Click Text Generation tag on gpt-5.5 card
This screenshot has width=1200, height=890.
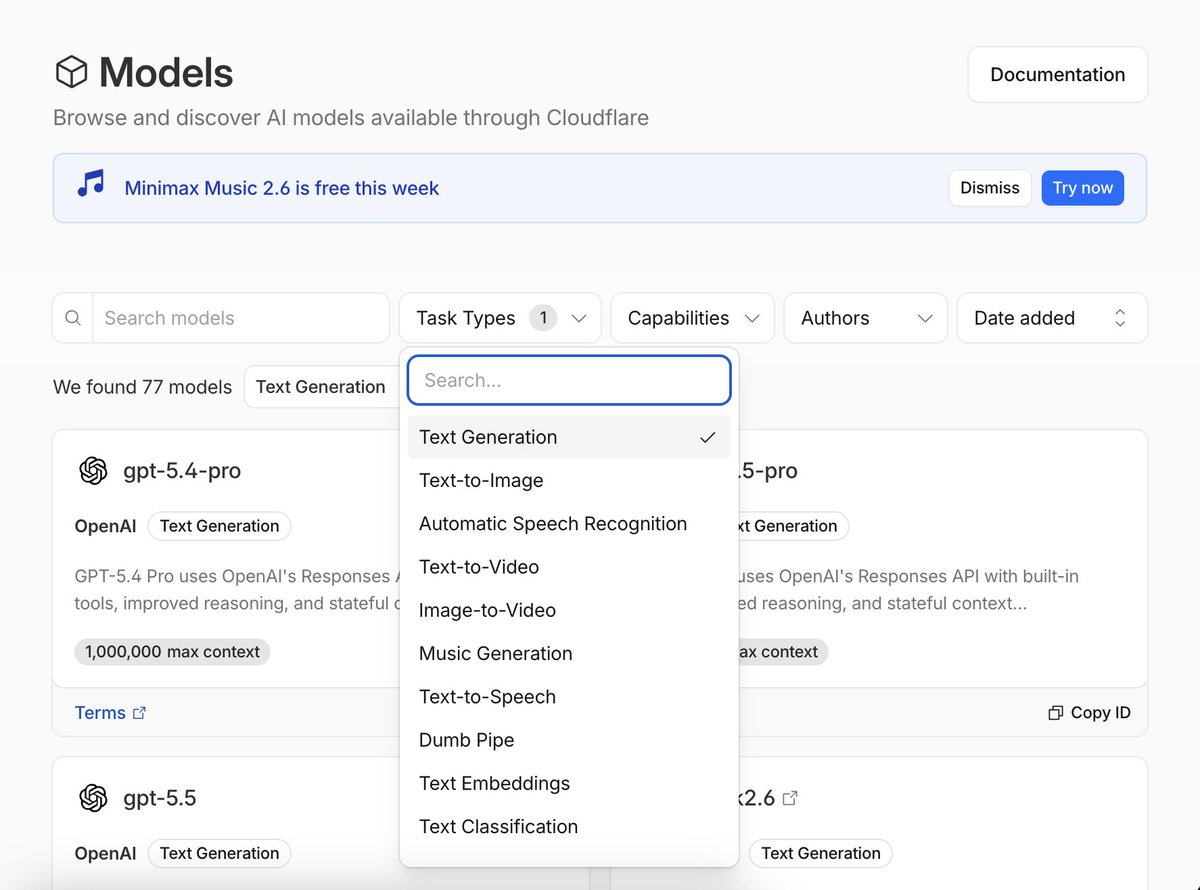[x=219, y=853]
